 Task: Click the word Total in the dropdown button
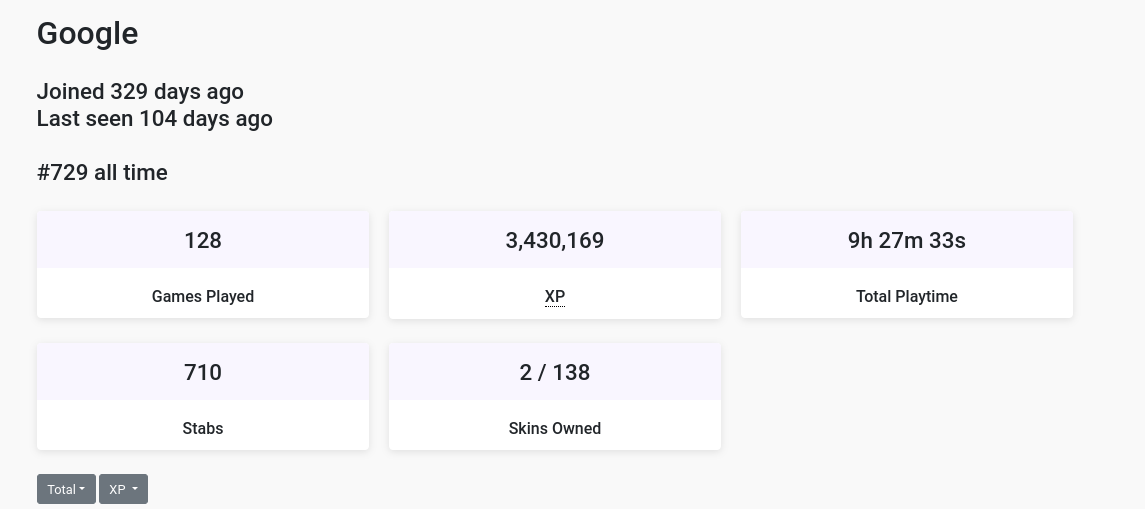[61, 489]
